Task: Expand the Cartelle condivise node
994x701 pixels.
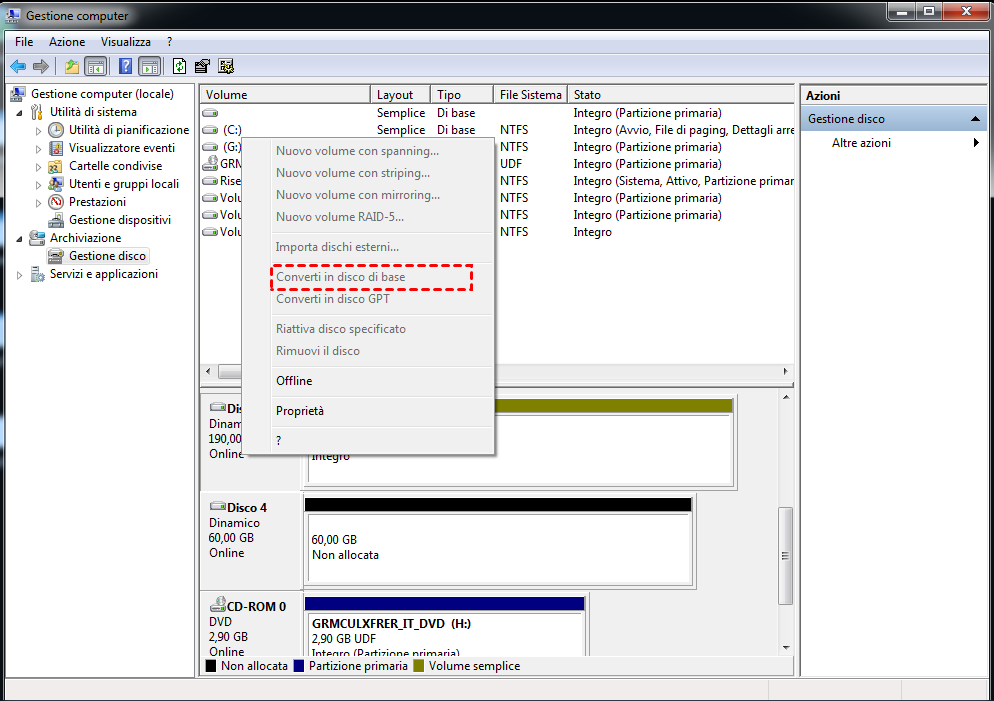Action: 38,167
